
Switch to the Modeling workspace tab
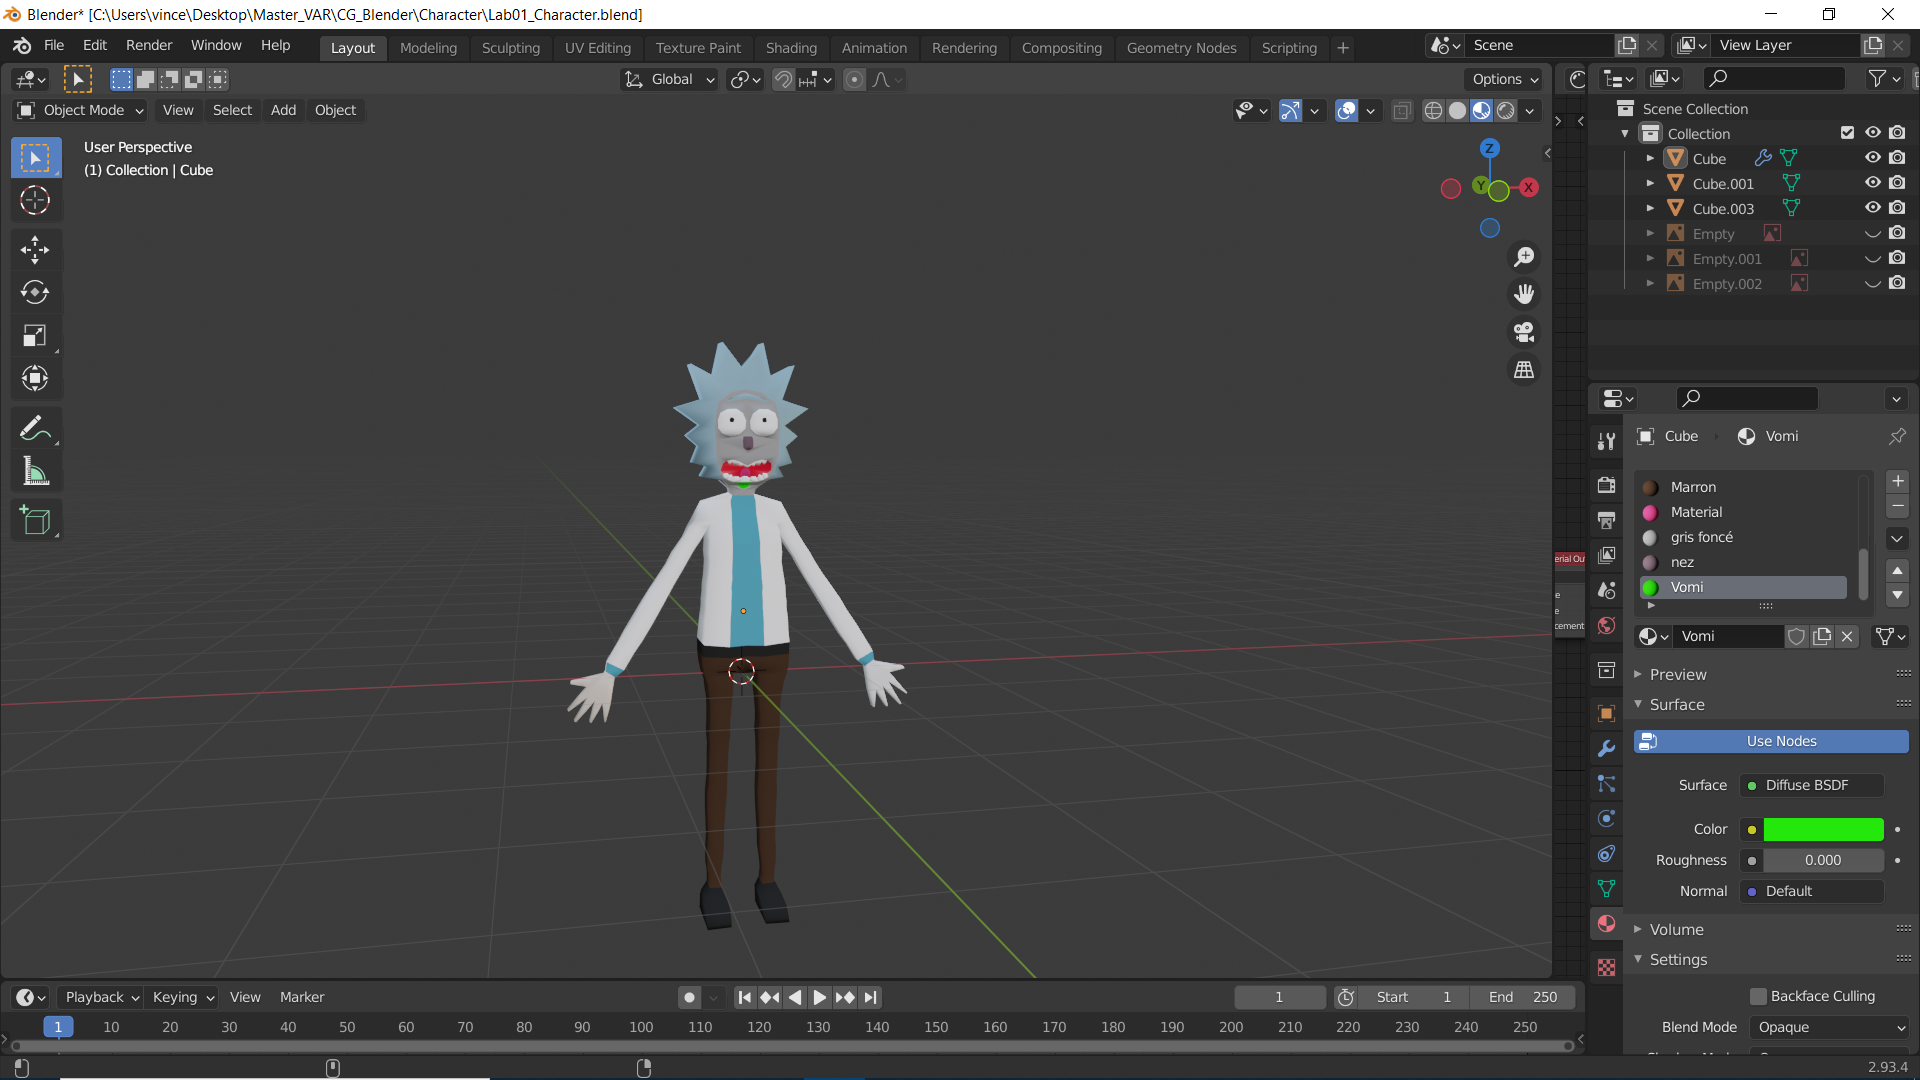point(428,48)
